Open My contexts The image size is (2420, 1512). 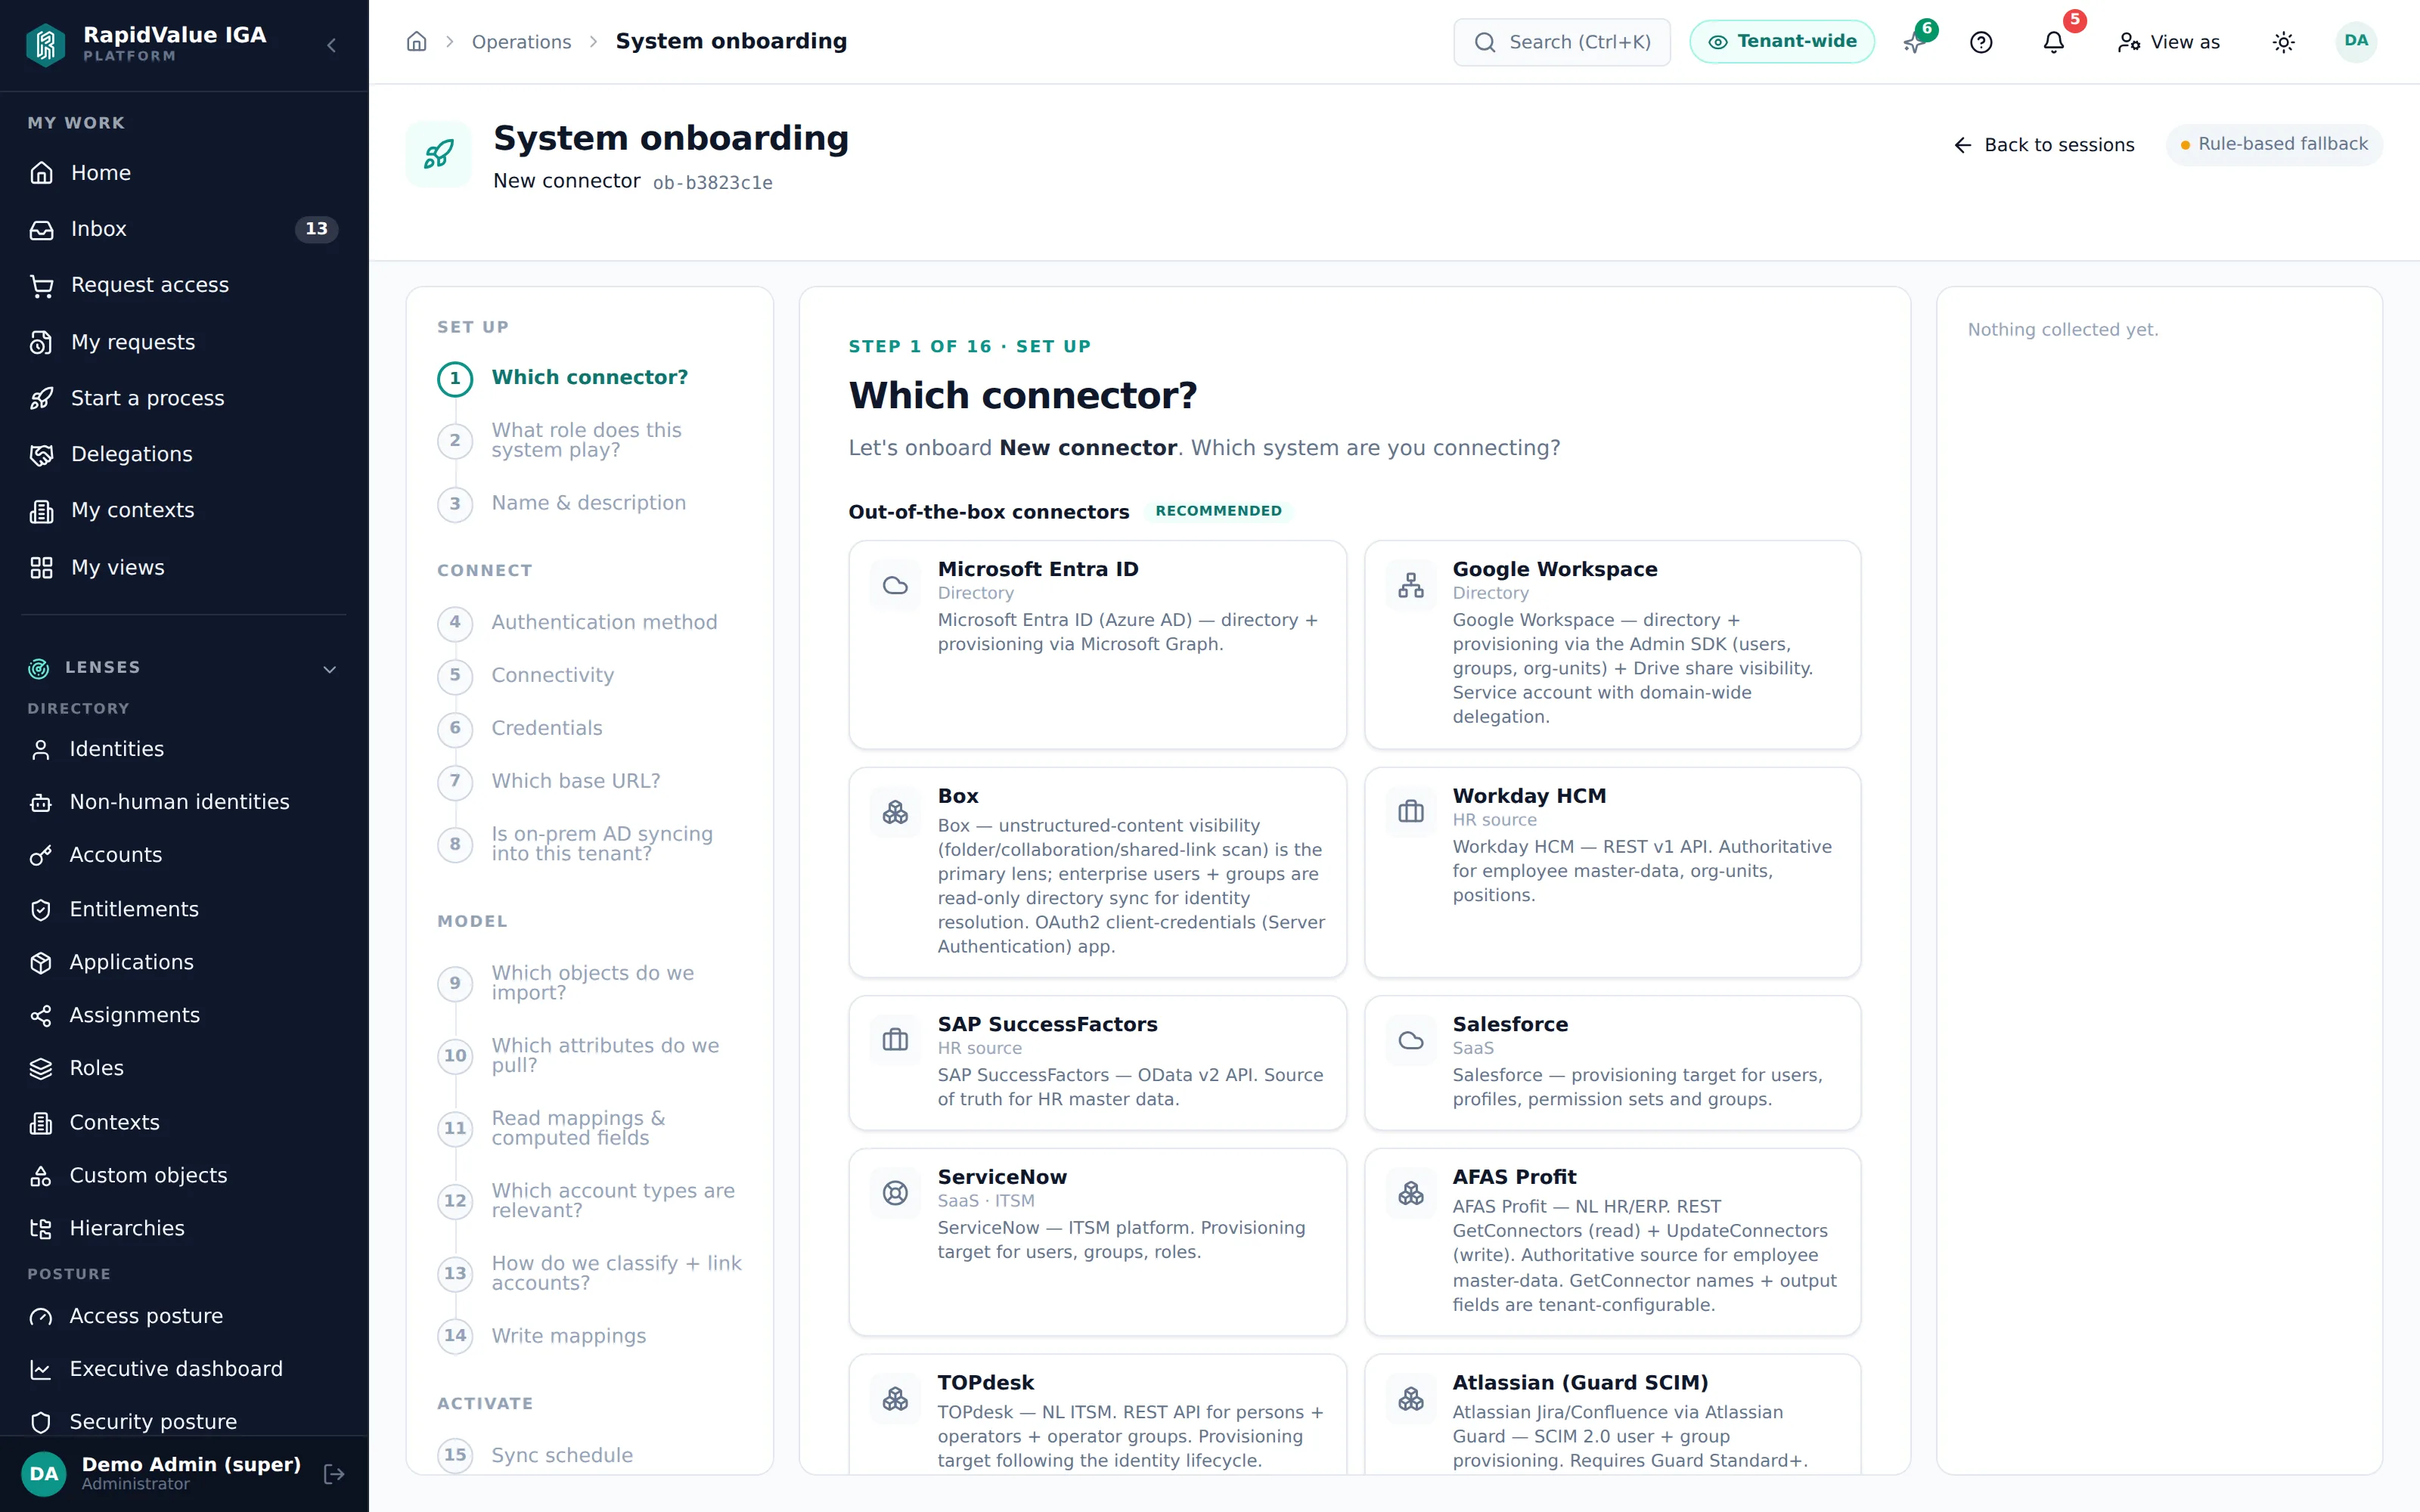tap(184, 510)
